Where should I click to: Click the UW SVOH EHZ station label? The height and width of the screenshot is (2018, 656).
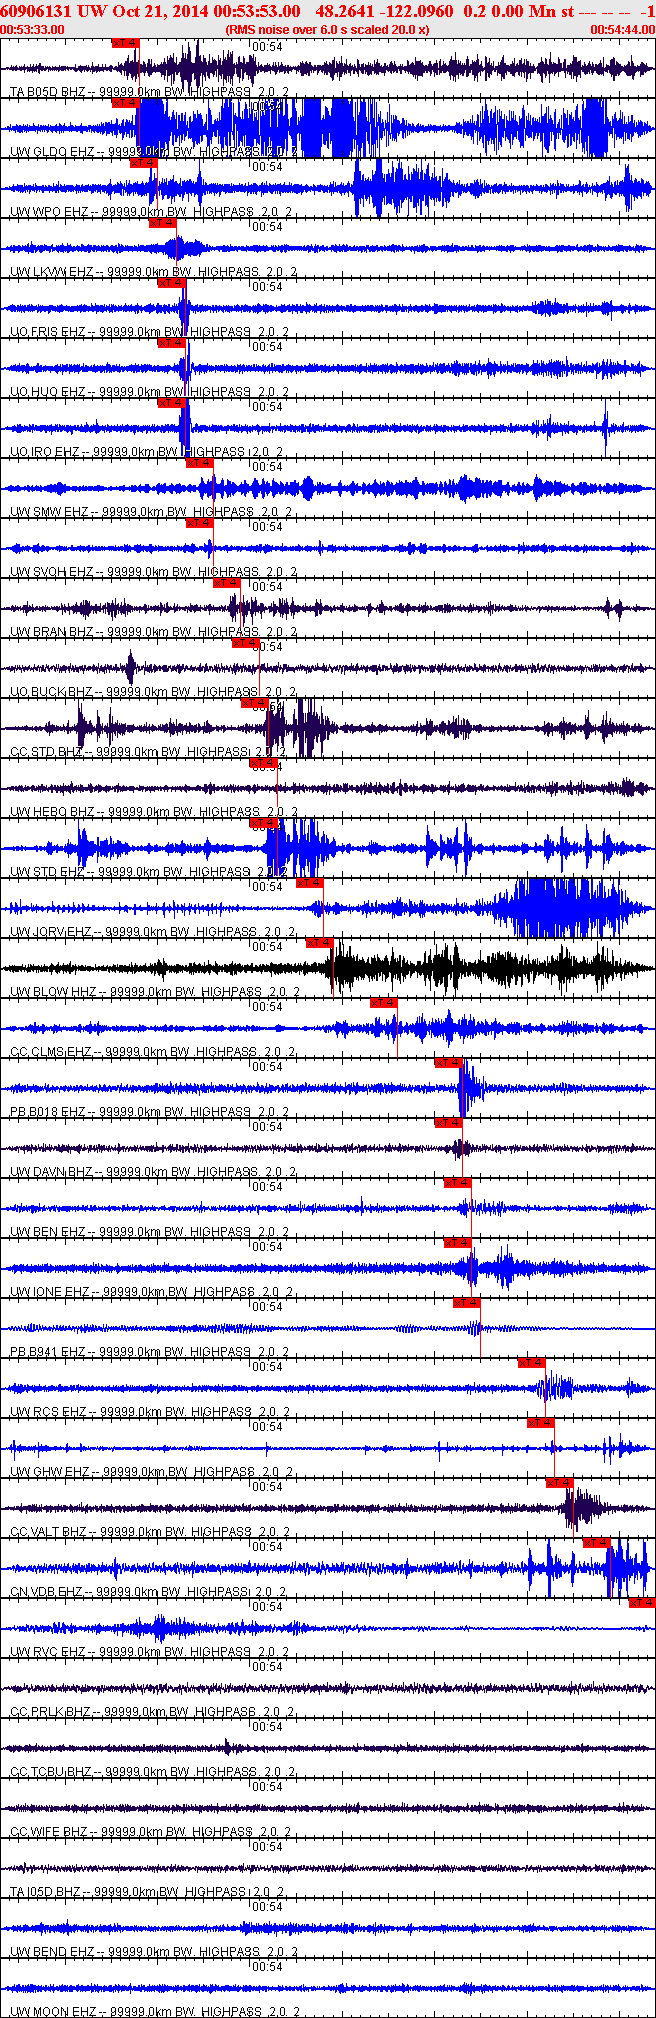pyautogui.click(x=154, y=572)
